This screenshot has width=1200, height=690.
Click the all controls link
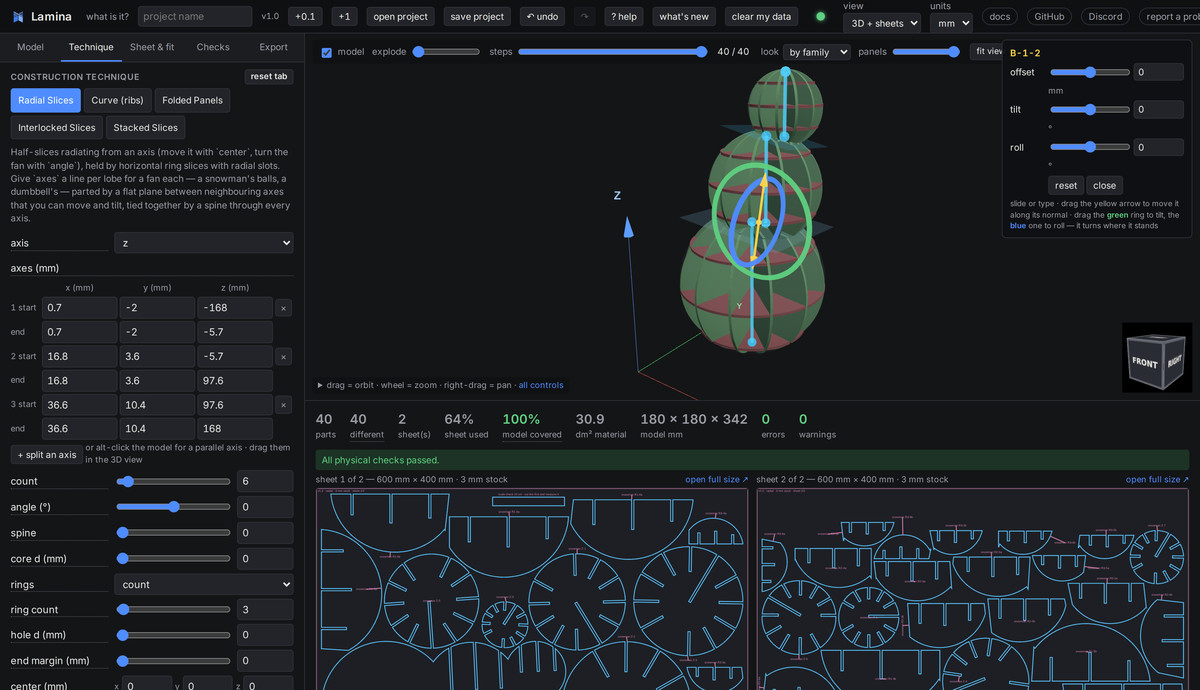tap(541, 385)
